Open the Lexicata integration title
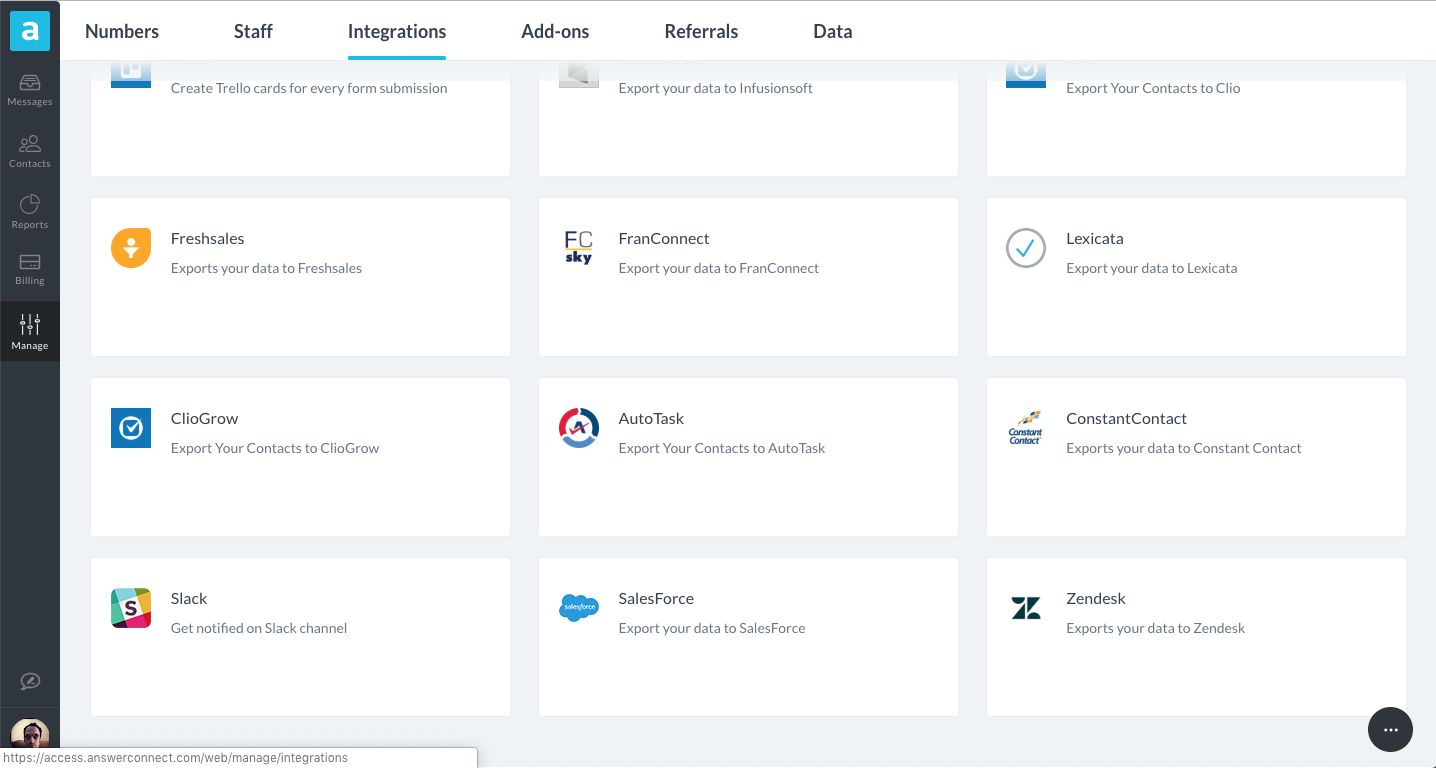1436x768 pixels. 1095,238
